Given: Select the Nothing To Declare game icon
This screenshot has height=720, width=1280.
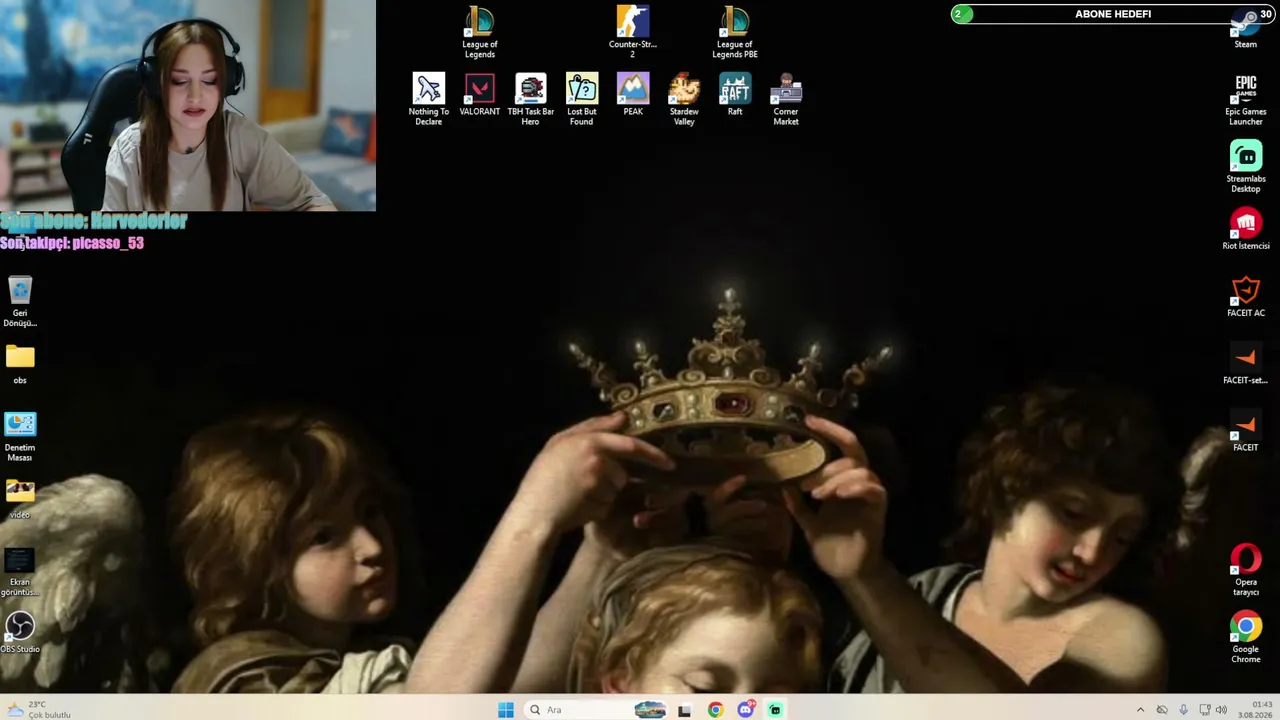Looking at the screenshot, I should [429, 99].
